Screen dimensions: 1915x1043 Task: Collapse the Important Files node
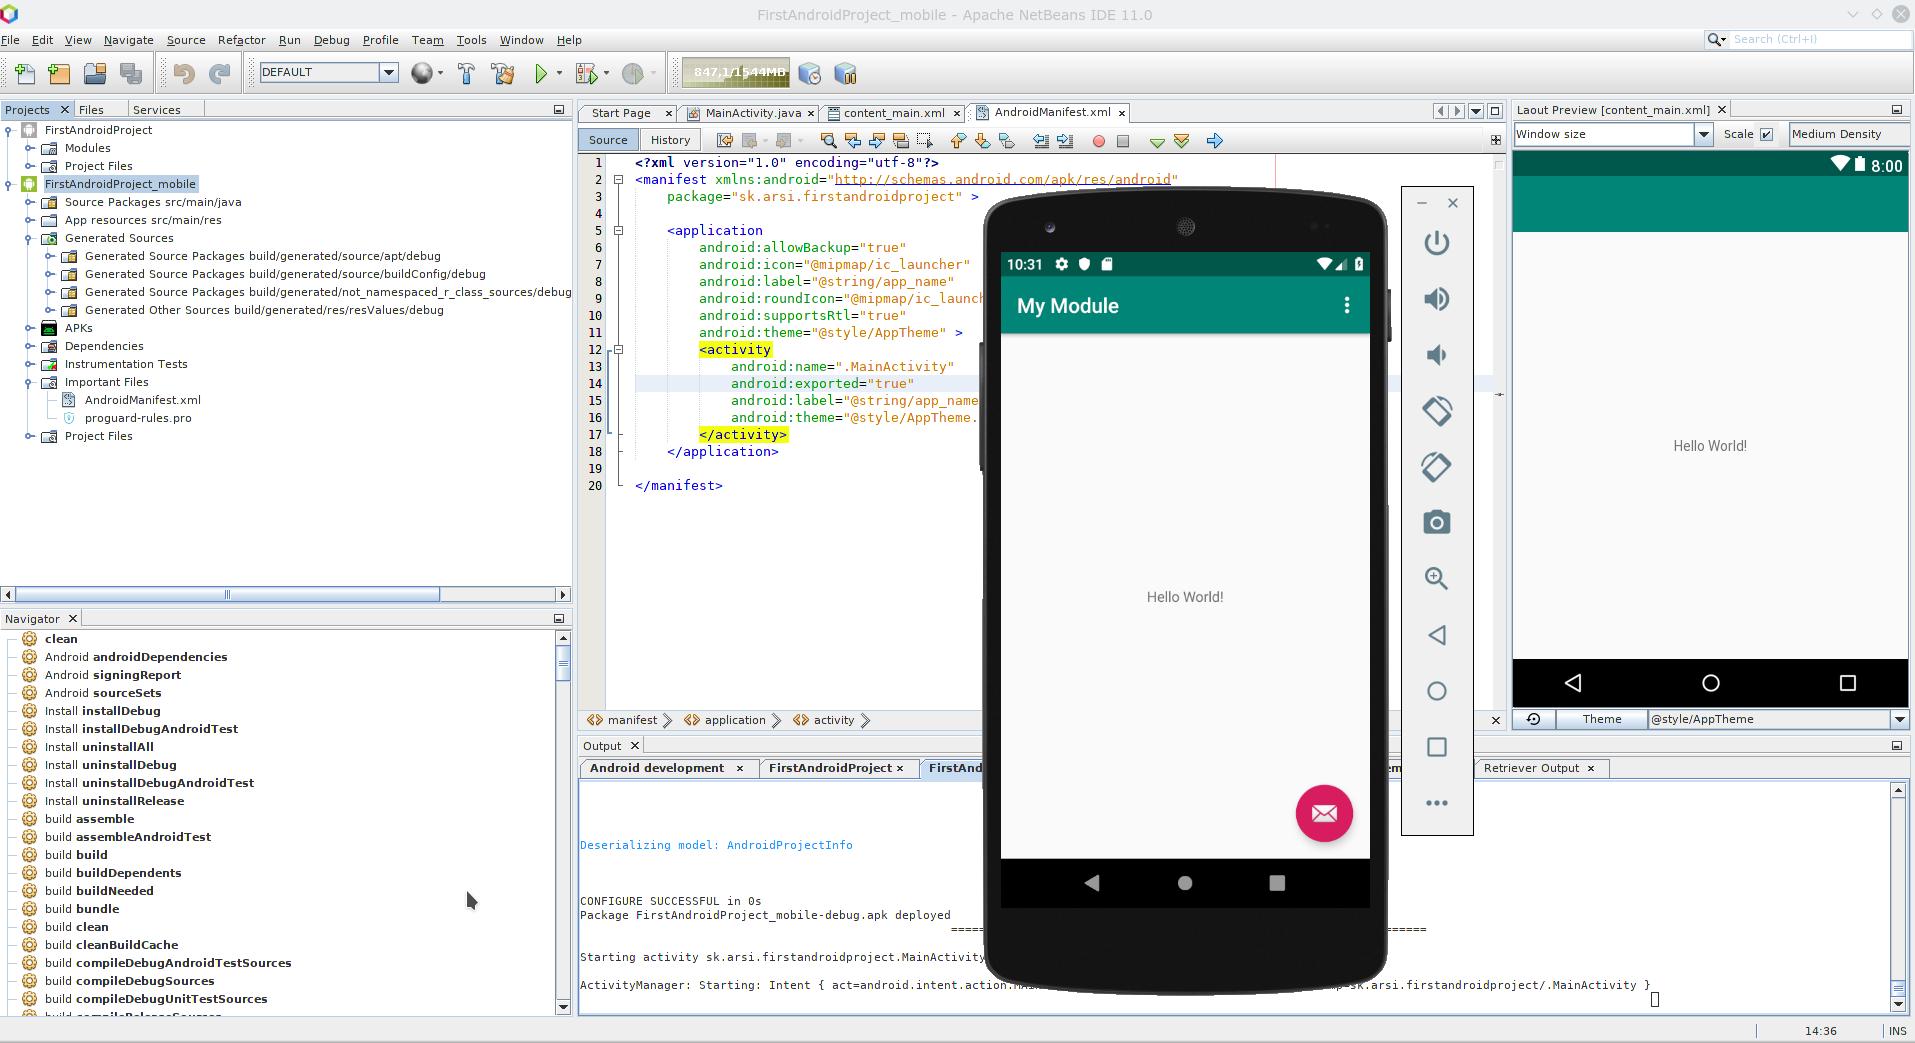tap(30, 382)
